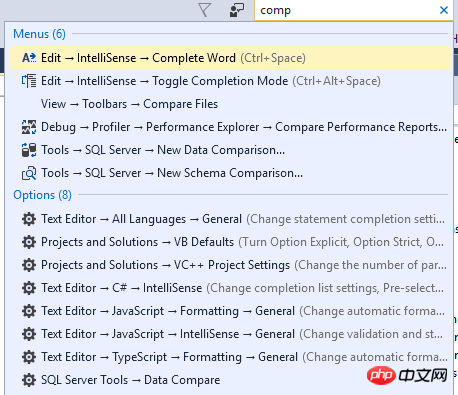
Task: Click the Complete Word icon
Action: (x=29, y=58)
